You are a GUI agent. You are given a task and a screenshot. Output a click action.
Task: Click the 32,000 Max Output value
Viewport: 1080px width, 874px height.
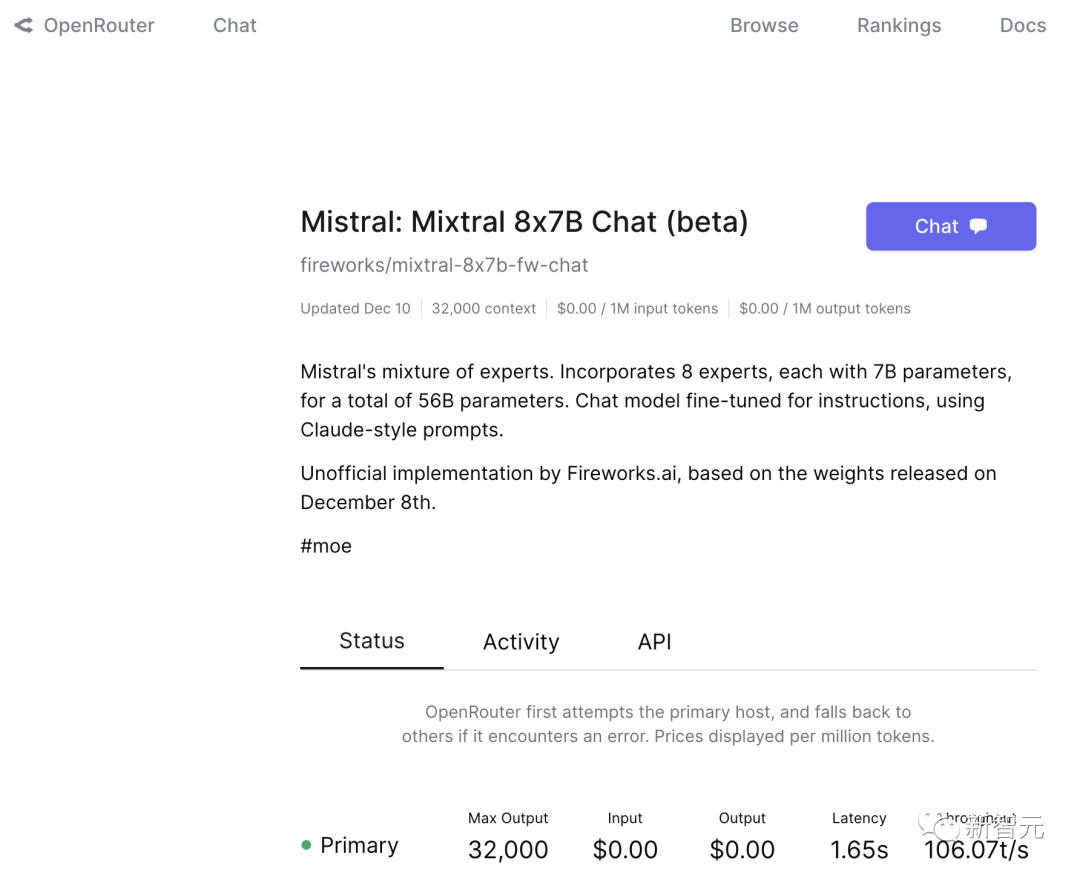click(x=508, y=850)
